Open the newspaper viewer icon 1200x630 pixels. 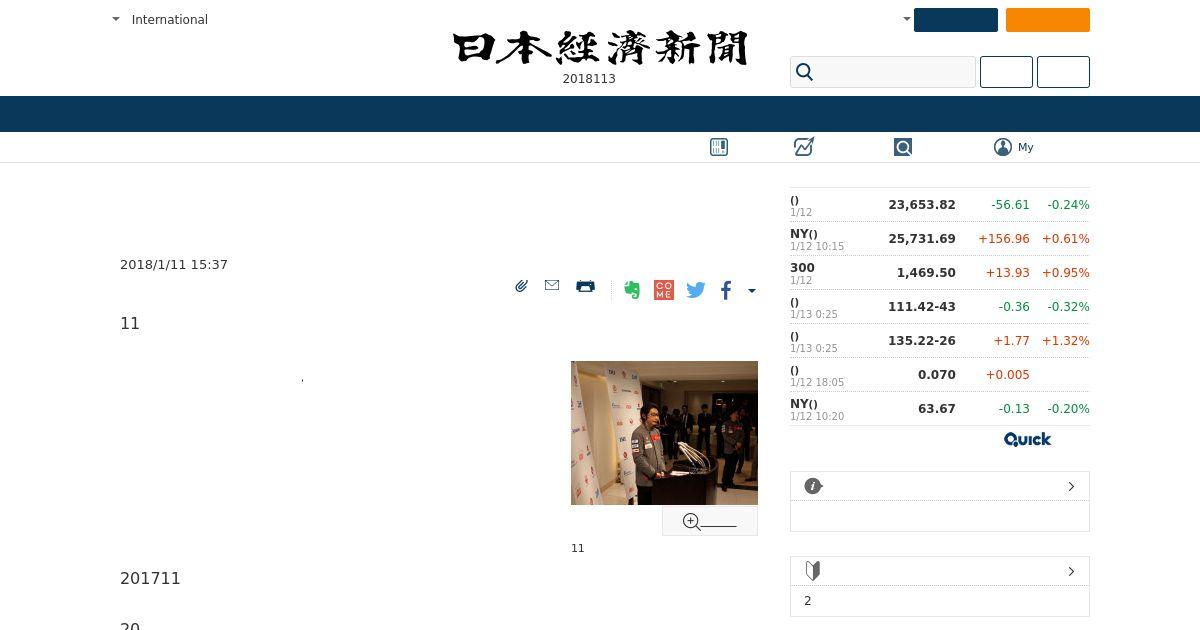[x=719, y=147]
